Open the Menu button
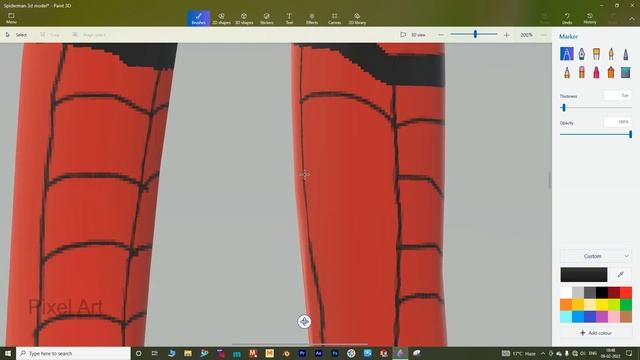This screenshot has height=360, width=640. [x=11, y=18]
